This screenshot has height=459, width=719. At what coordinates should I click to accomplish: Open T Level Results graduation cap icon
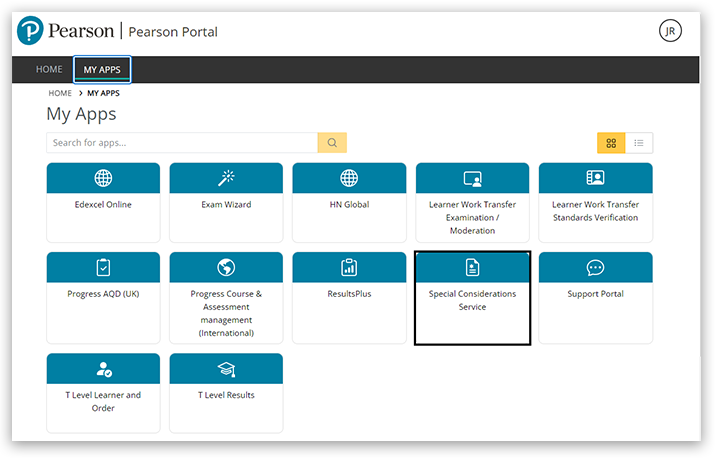(226, 369)
